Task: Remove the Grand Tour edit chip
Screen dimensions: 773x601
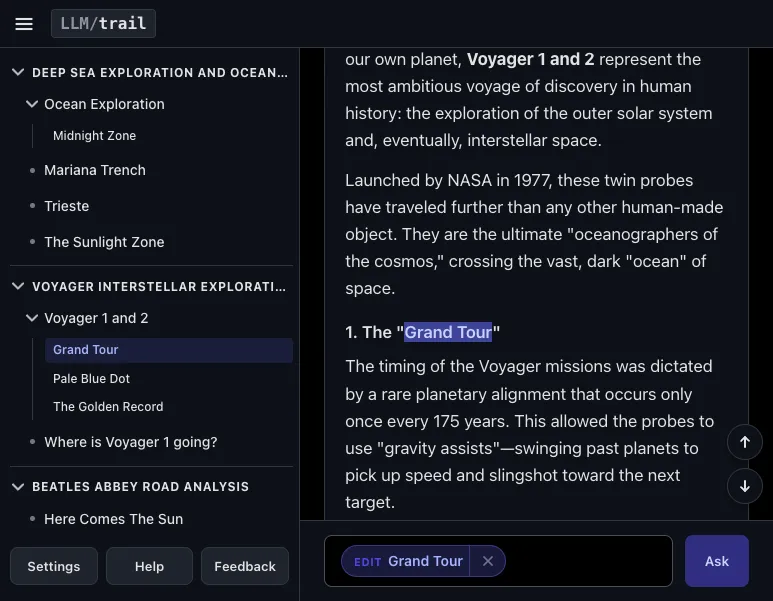Action: point(488,561)
